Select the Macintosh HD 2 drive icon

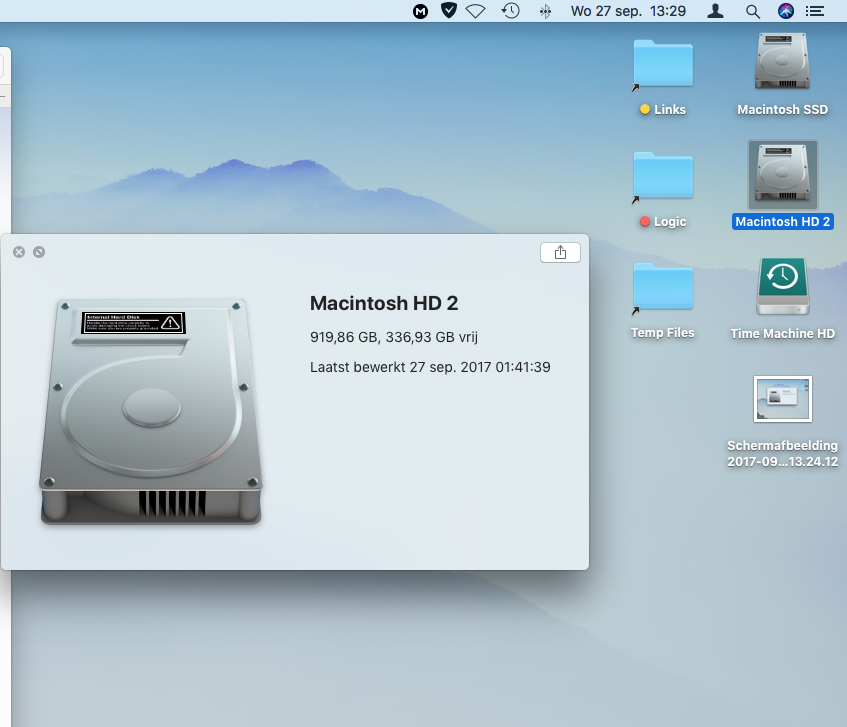coord(783,174)
